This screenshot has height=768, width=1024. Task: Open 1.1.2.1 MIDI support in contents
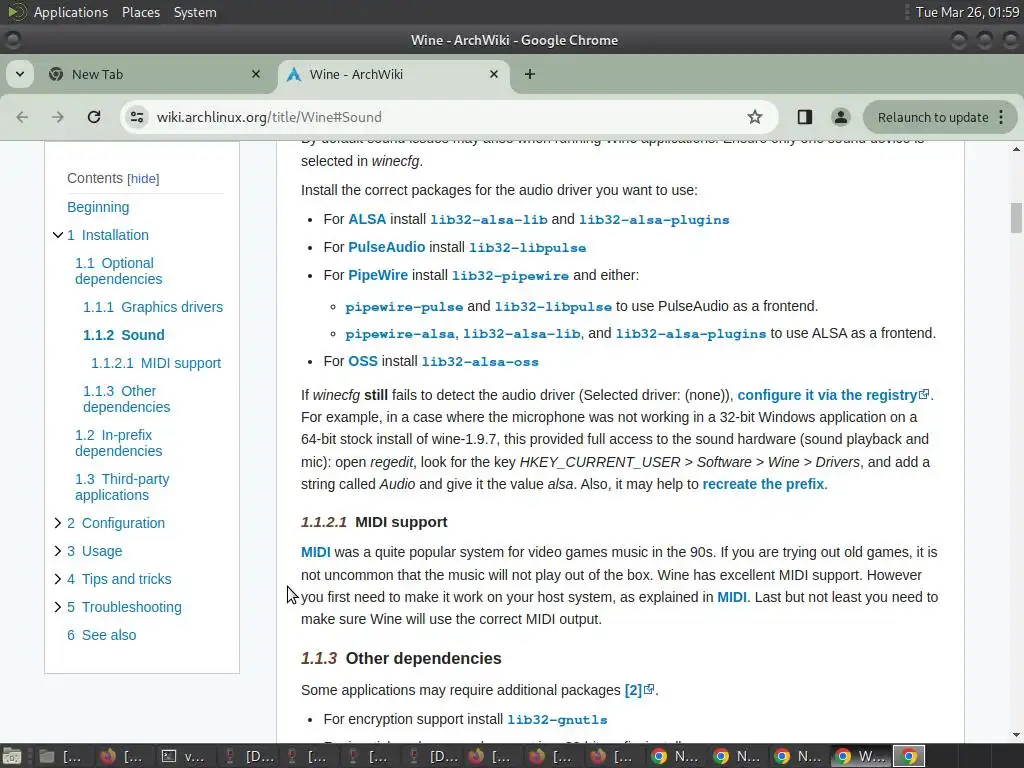[x=156, y=363]
